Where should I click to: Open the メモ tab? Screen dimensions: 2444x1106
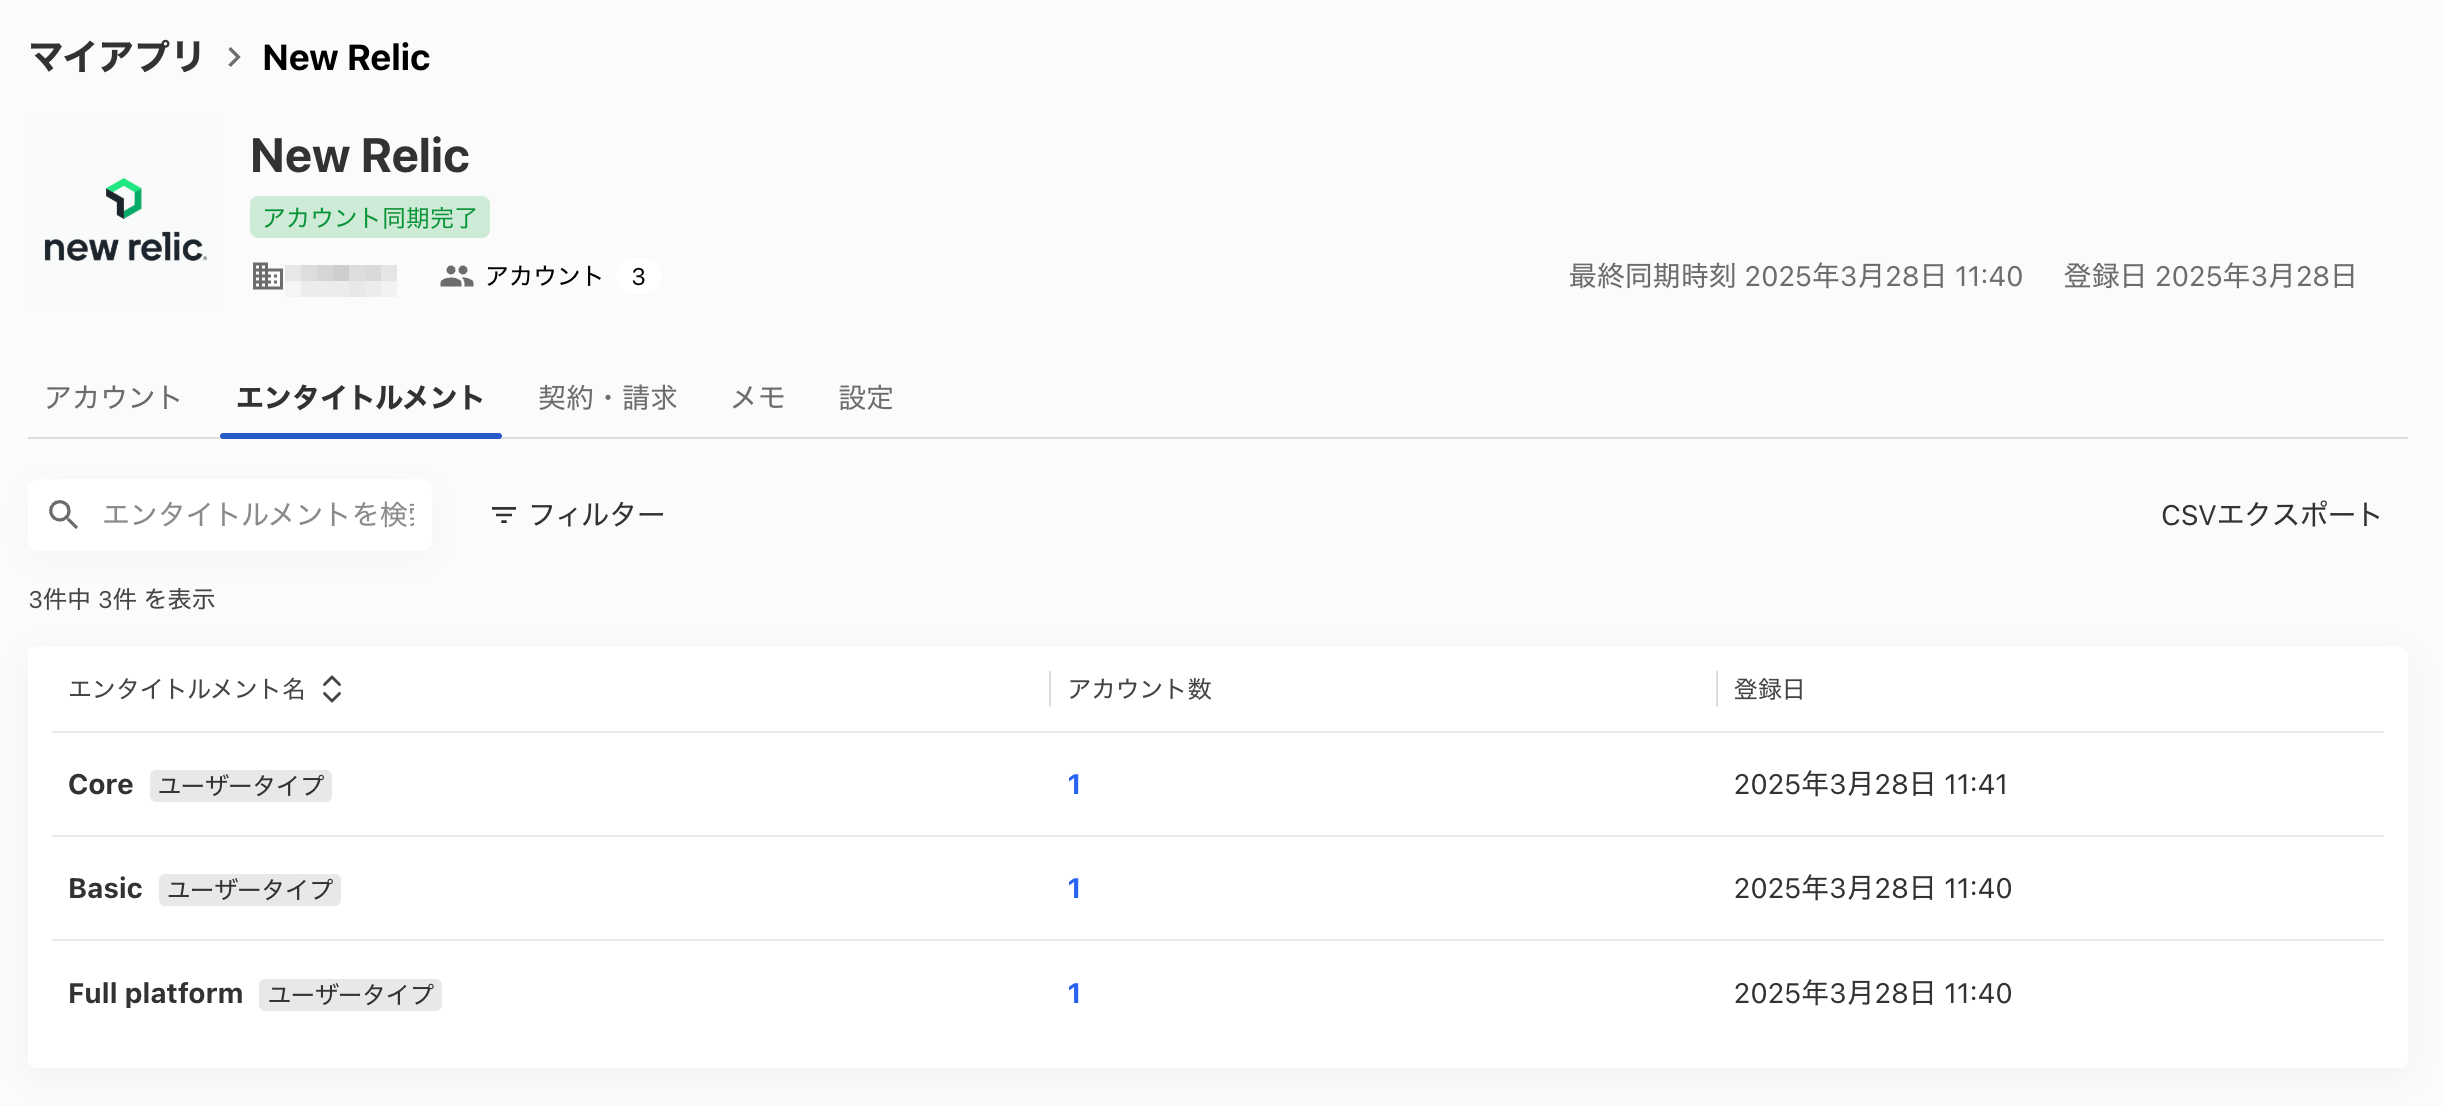pyautogui.click(x=758, y=397)
